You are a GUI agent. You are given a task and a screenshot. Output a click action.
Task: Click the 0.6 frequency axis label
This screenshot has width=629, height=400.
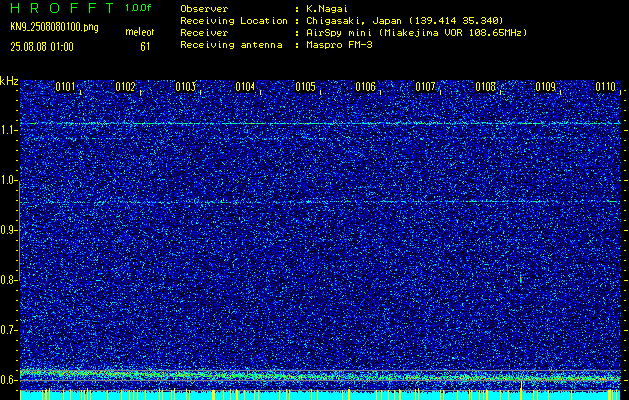(7, 380)
